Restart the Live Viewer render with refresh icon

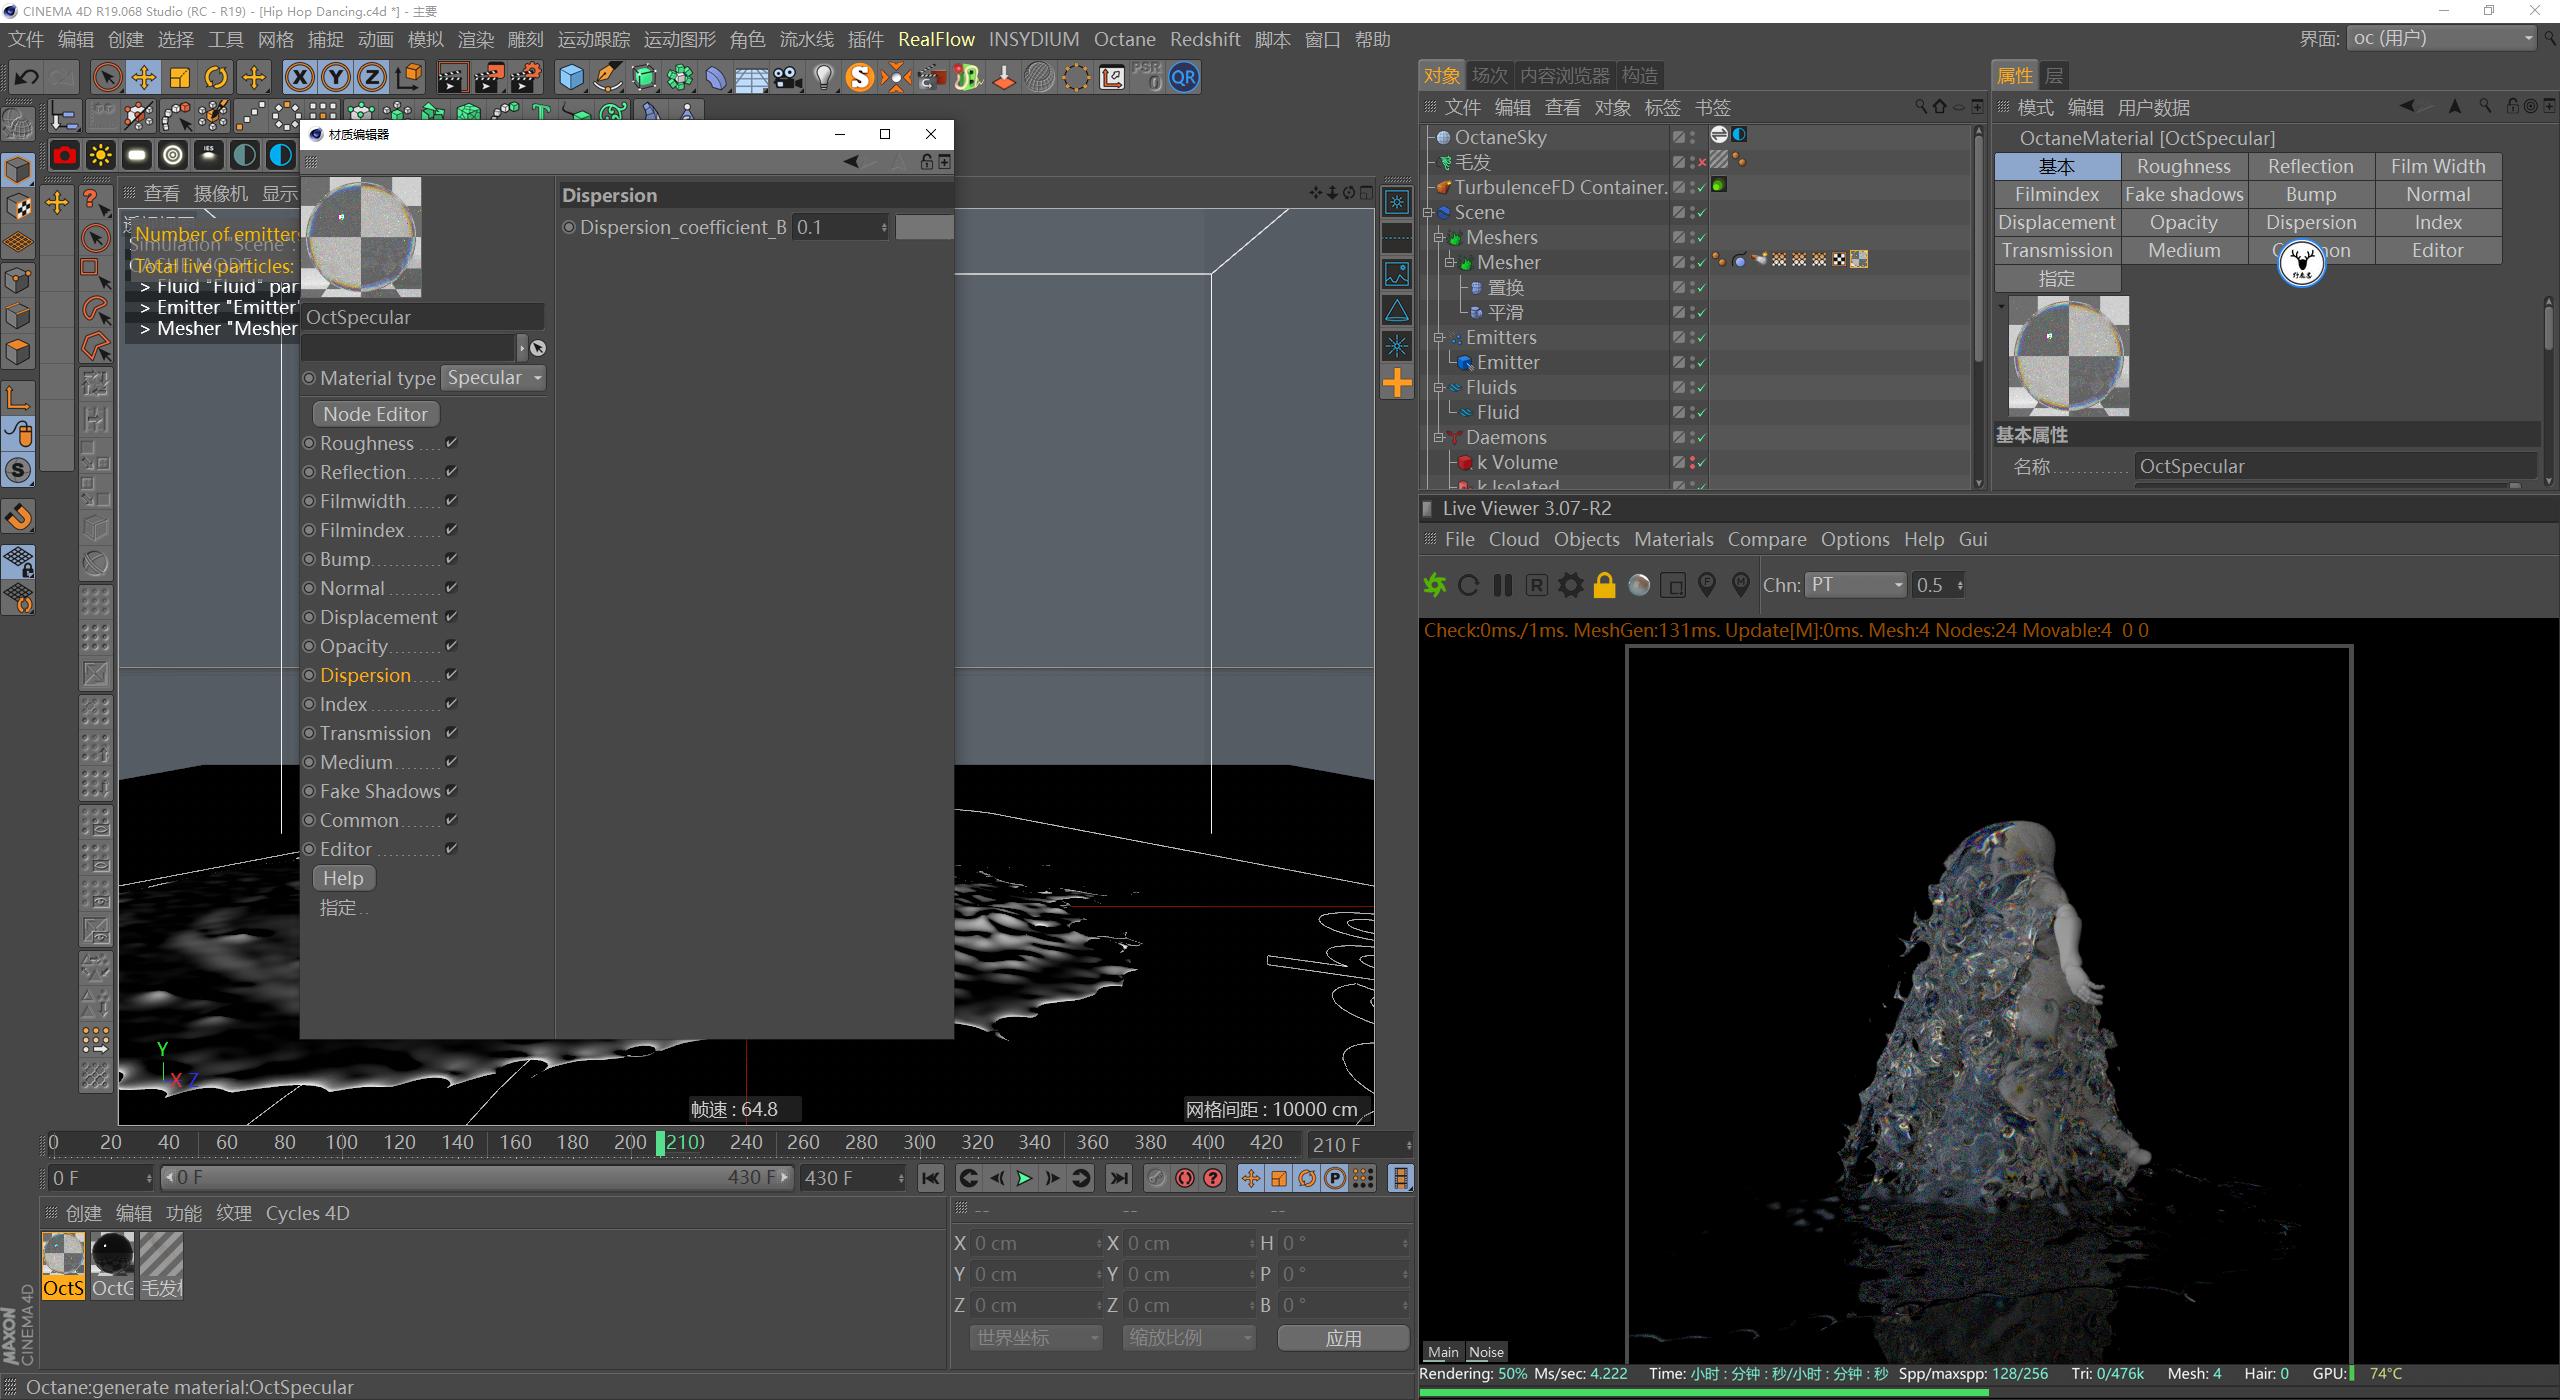[x=1468, y=585]
